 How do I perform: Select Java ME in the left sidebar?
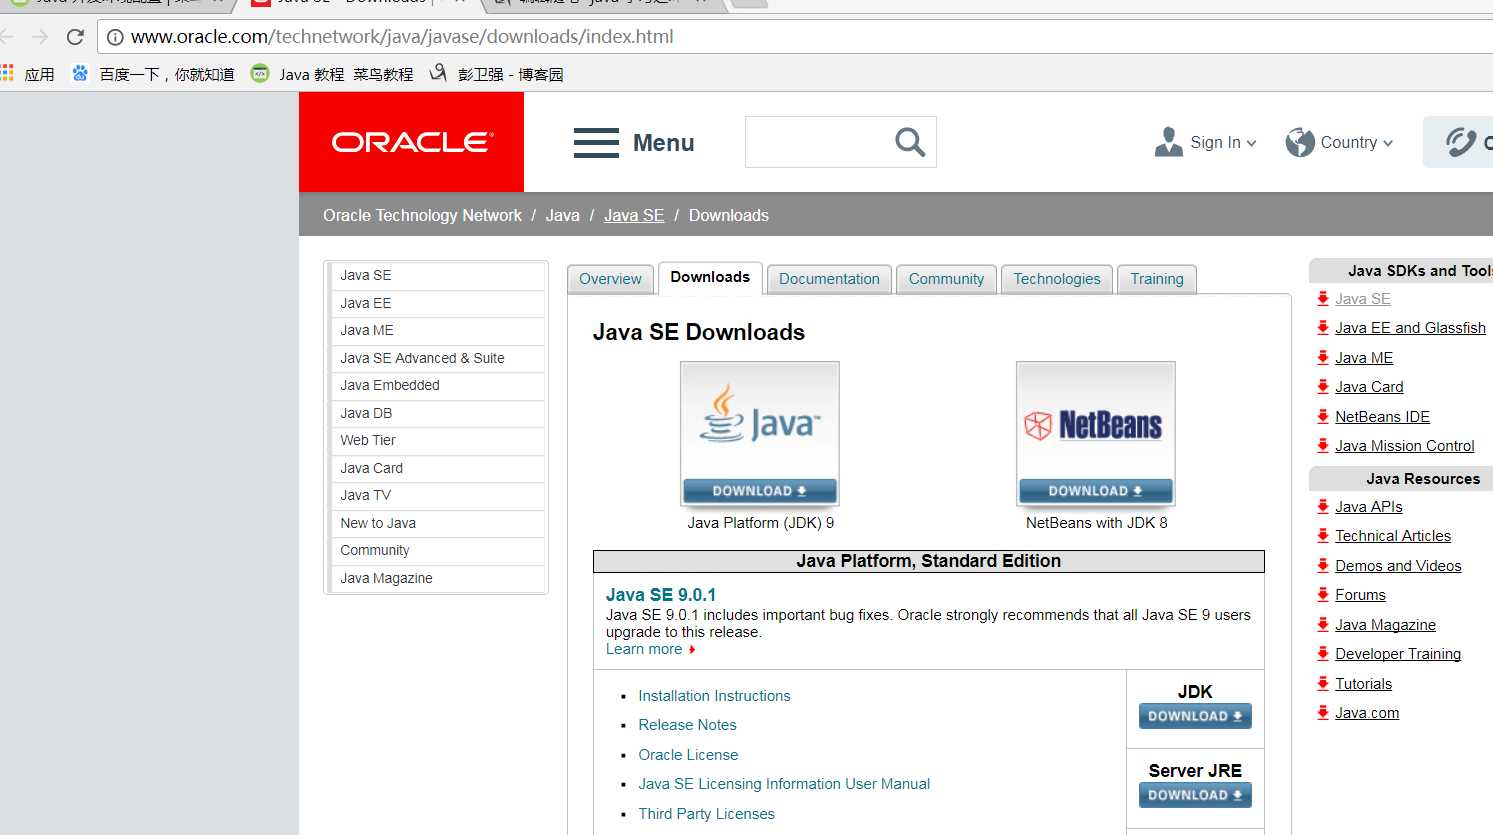(x=438, y=330)
